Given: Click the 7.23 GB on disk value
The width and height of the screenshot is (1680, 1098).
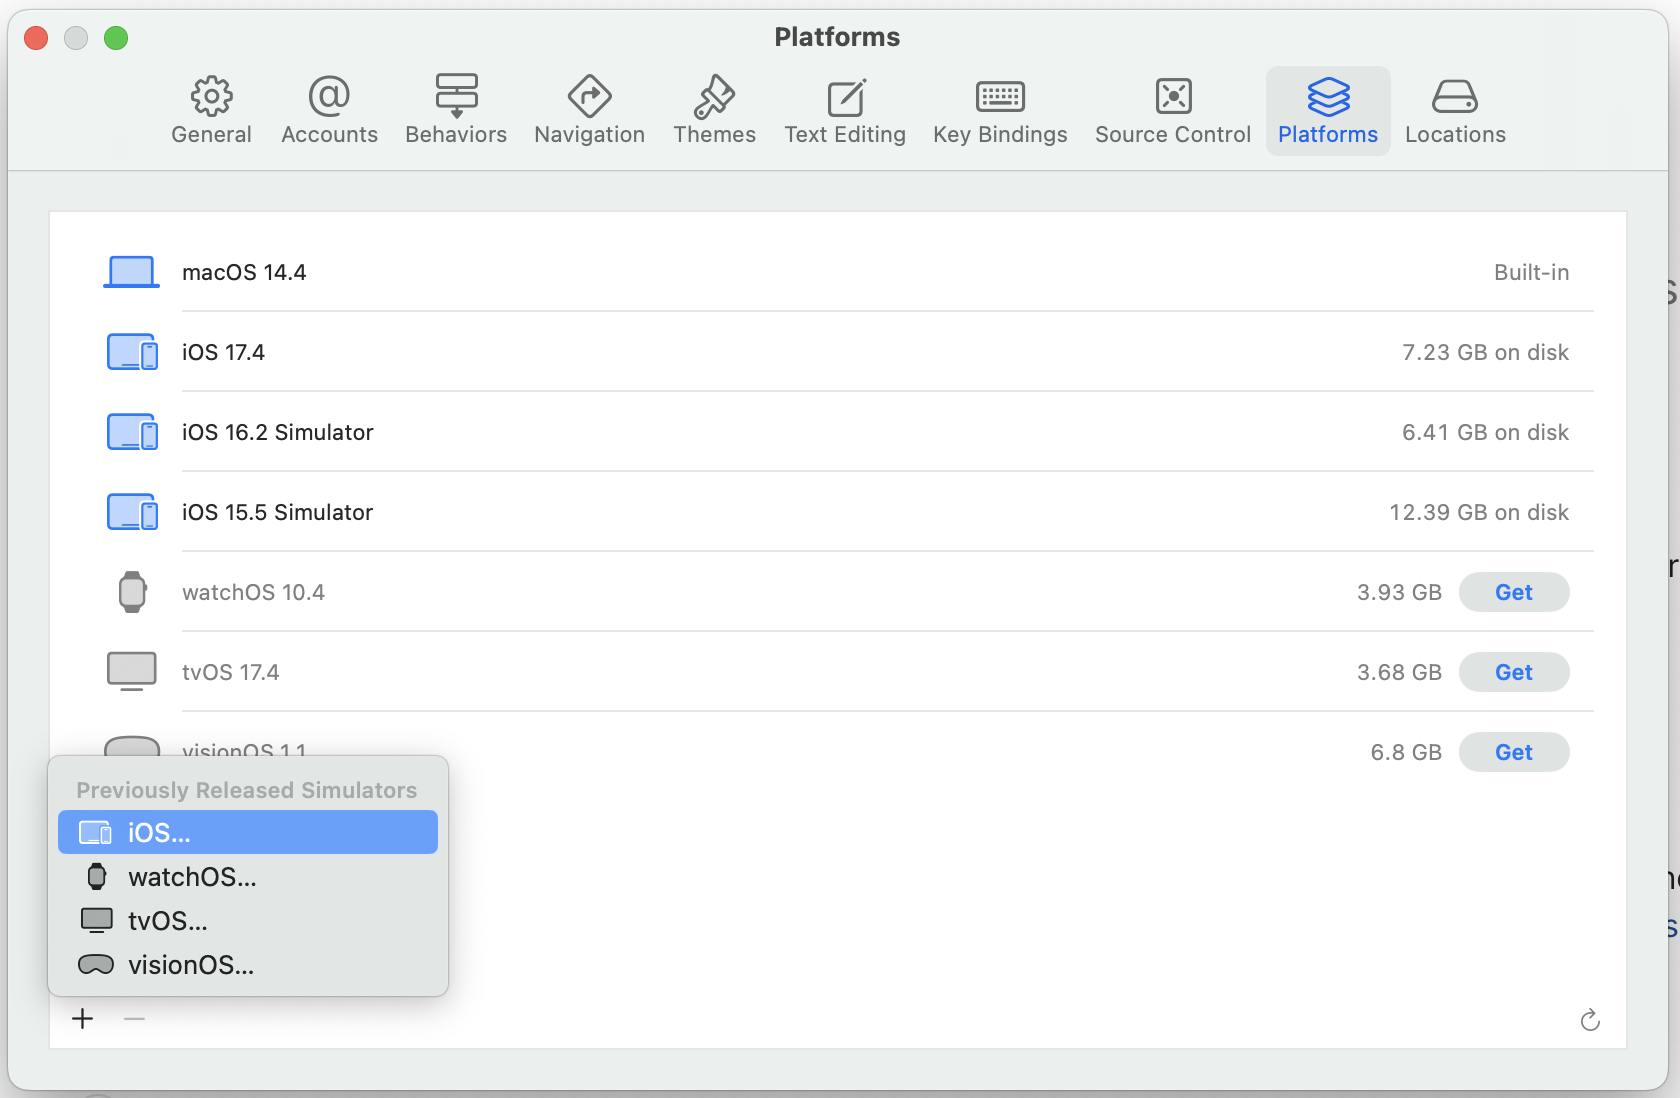Looking at the screenshot, I should tap(1485, 352).
